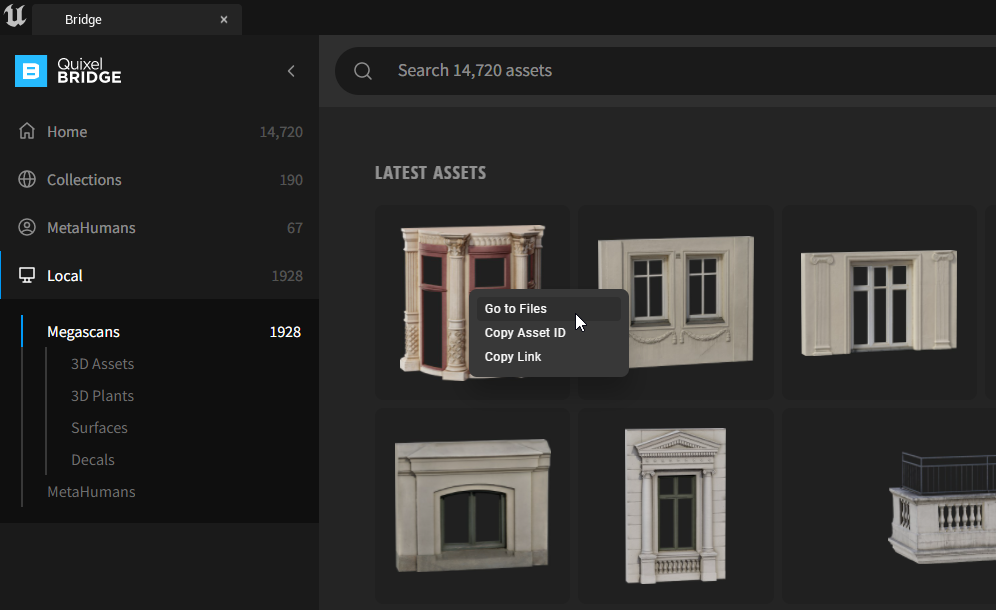The image size is (996, 610).
Task: Open the 3D Plants category
Action: [102, 396]
